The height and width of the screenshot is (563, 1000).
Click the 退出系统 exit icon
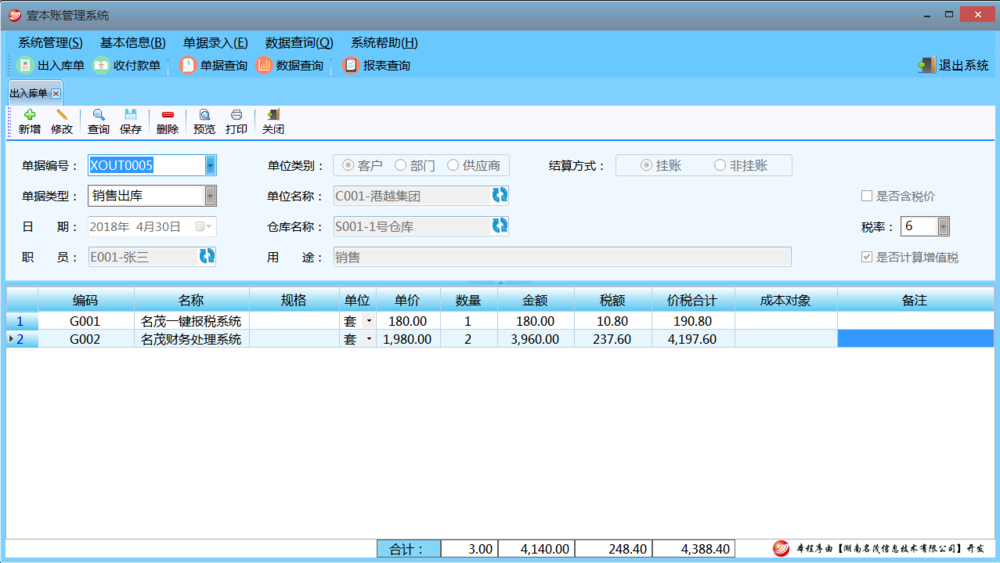tap(927, 65)
